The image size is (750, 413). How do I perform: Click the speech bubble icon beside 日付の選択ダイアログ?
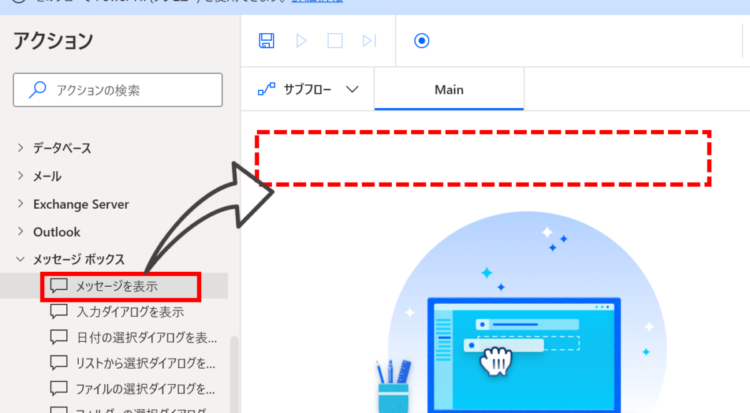tap(59, 337)
